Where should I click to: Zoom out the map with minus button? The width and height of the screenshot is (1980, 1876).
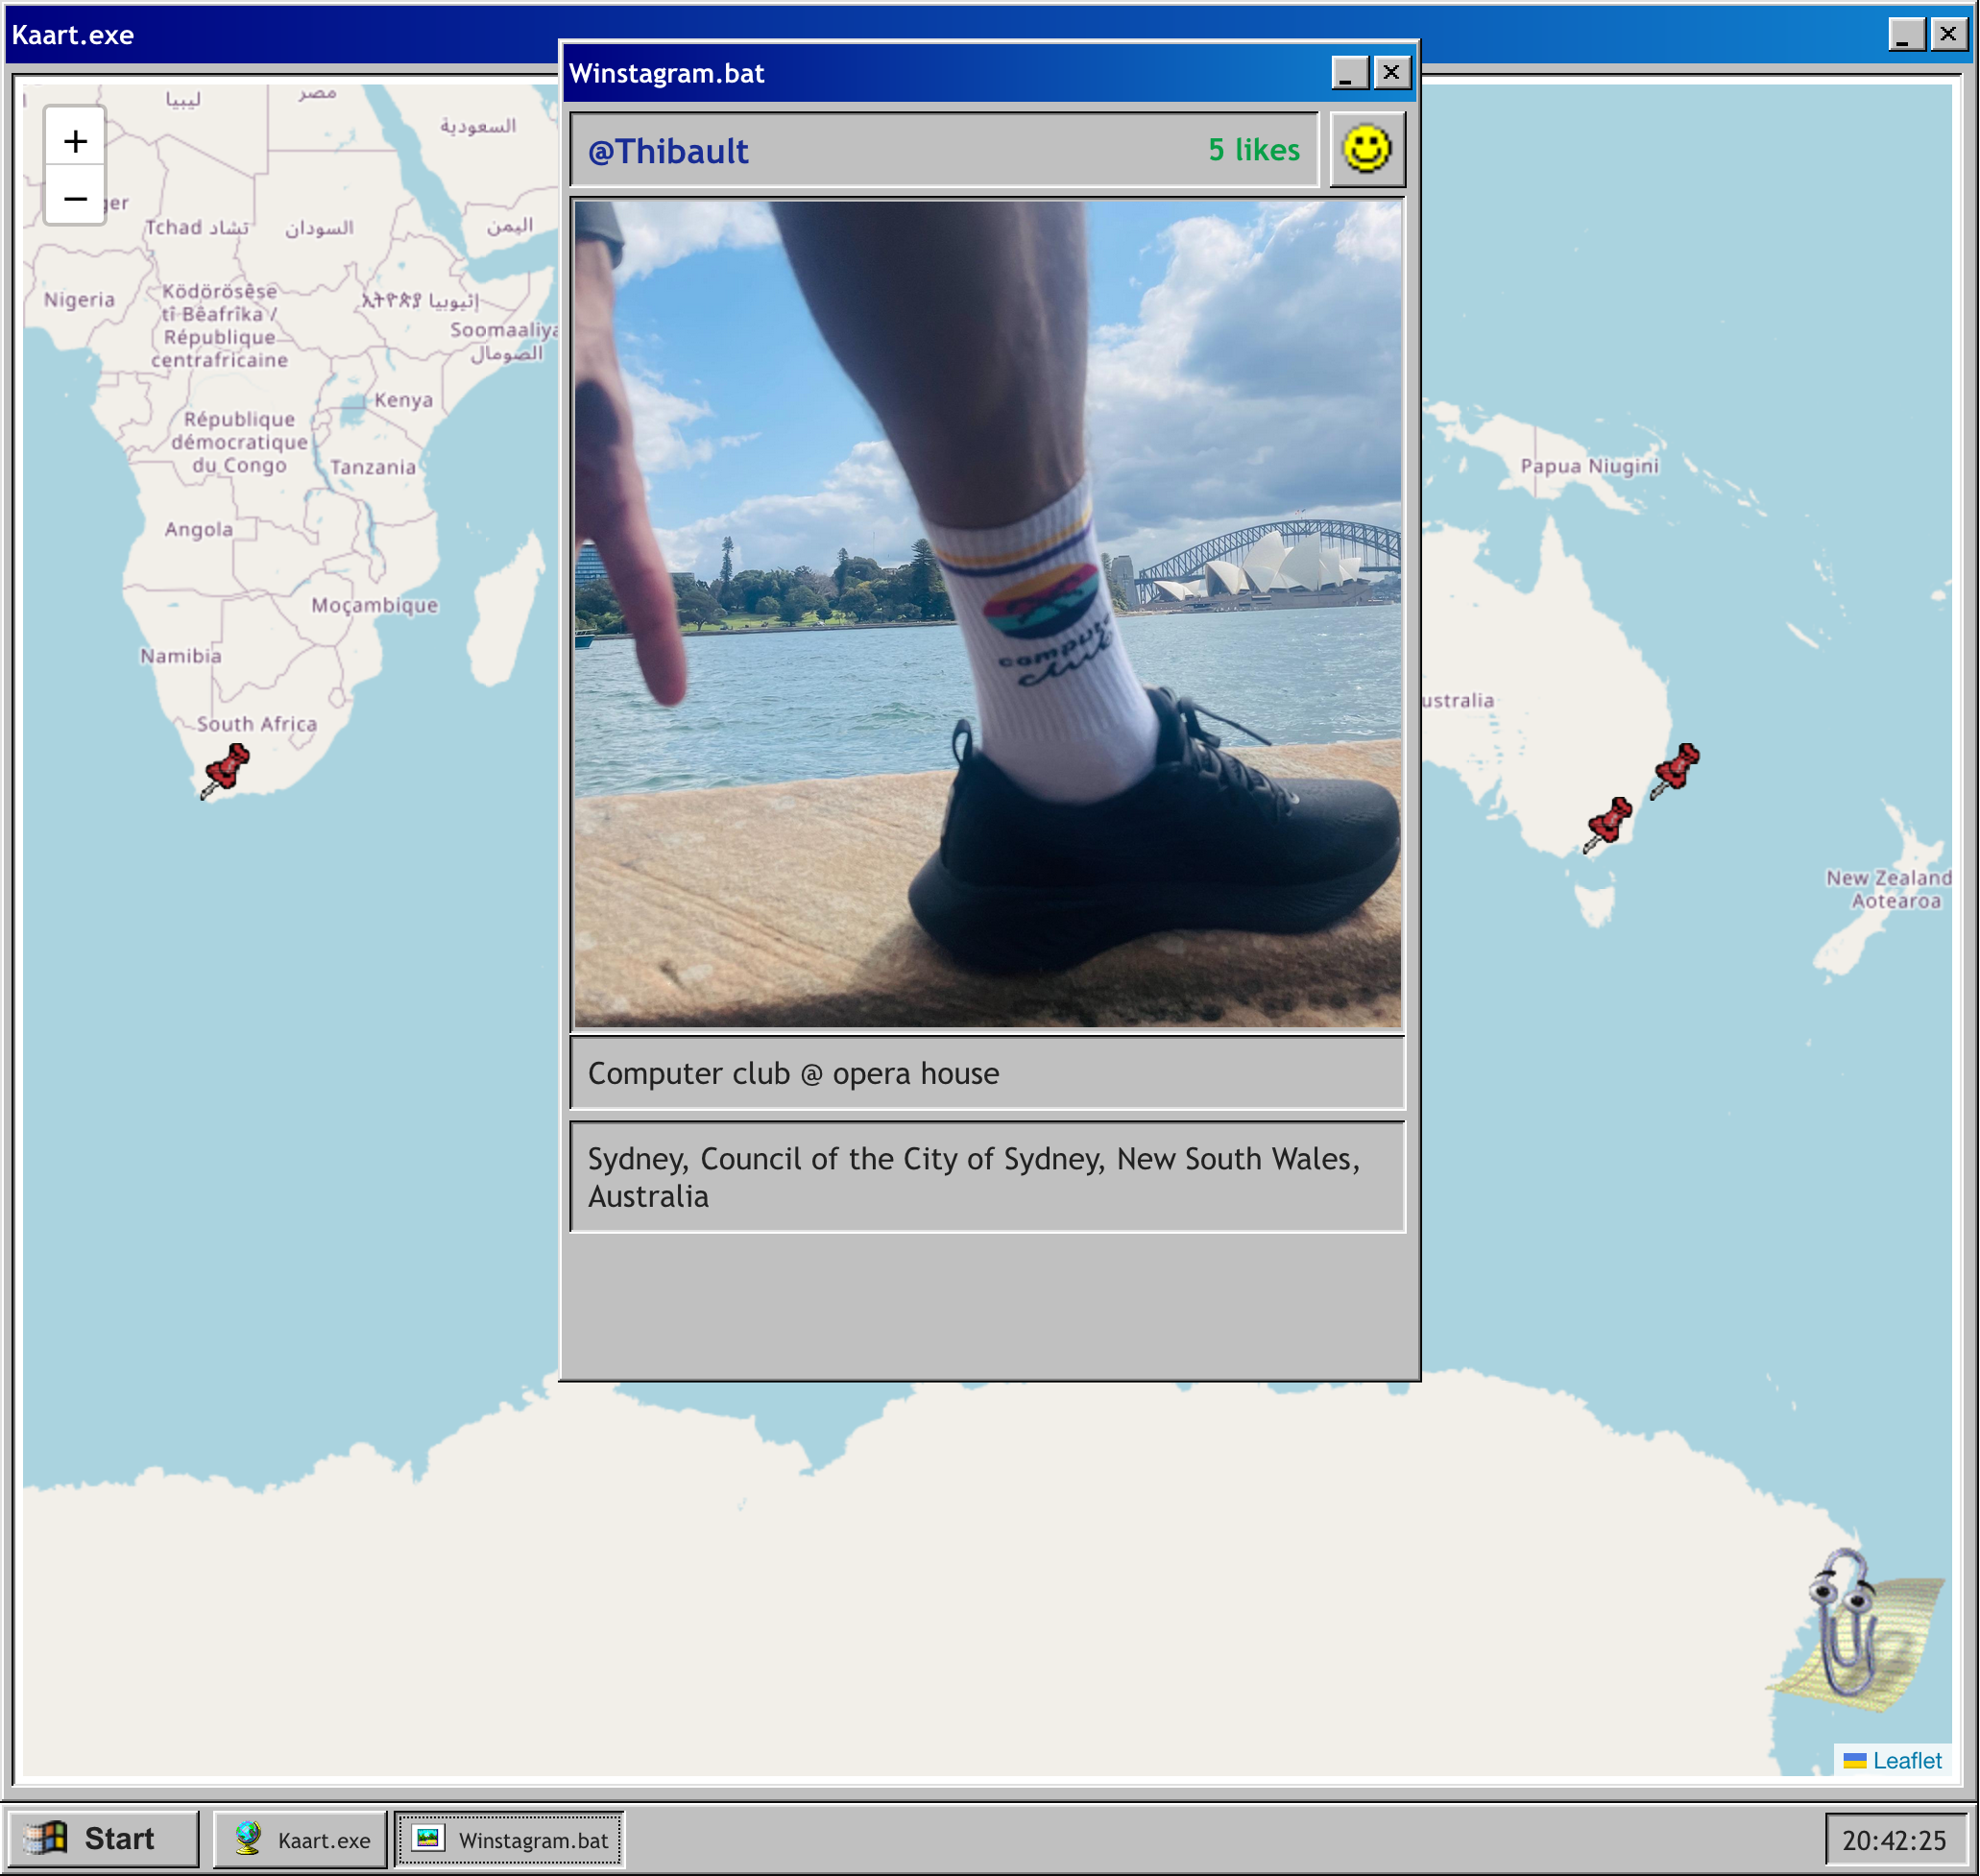[75, 198]
